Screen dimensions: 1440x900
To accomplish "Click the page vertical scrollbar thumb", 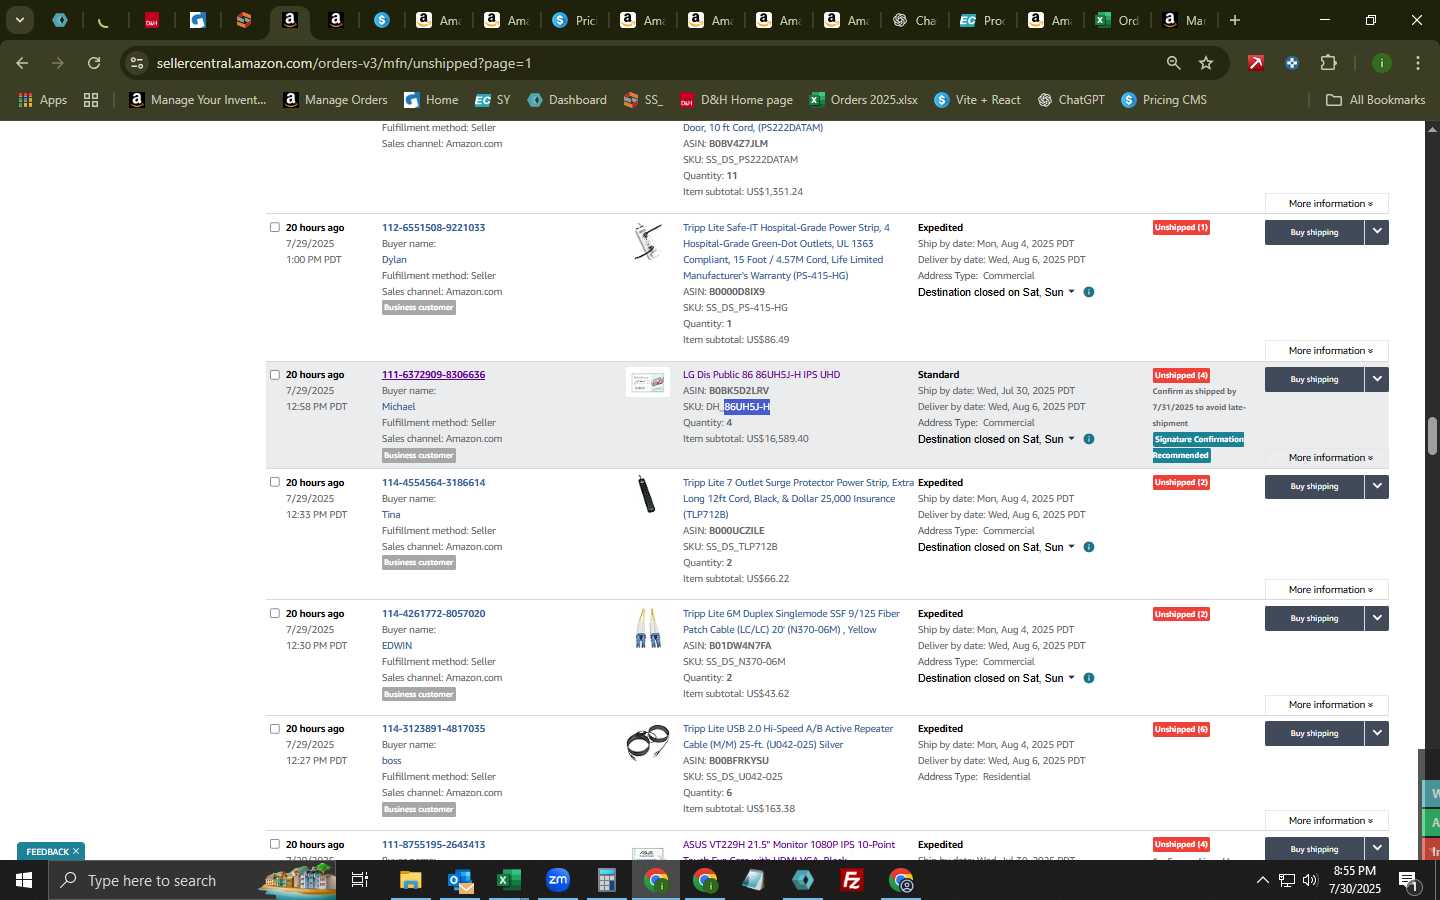I will pyautogui.click(x=1432, y=435).
